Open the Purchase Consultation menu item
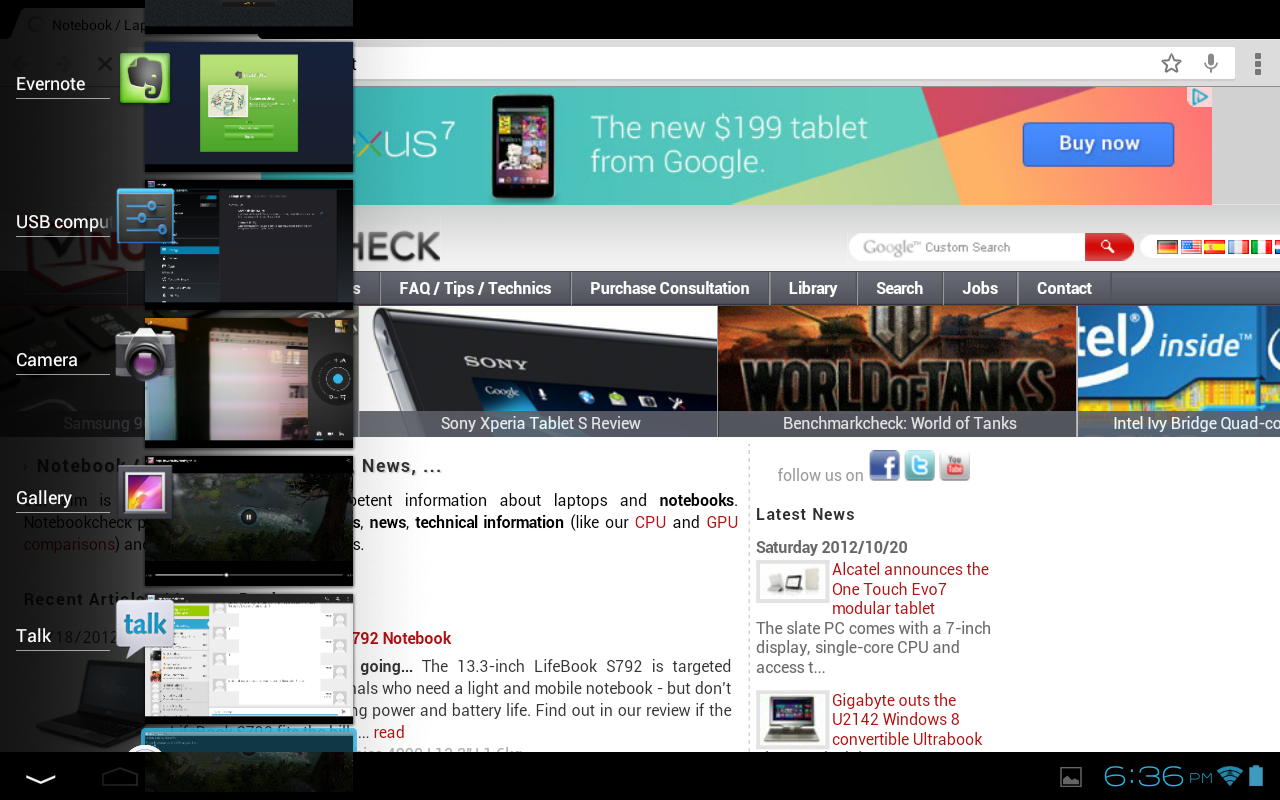This screenshot has width=1280, height=800. click(670, 288)
